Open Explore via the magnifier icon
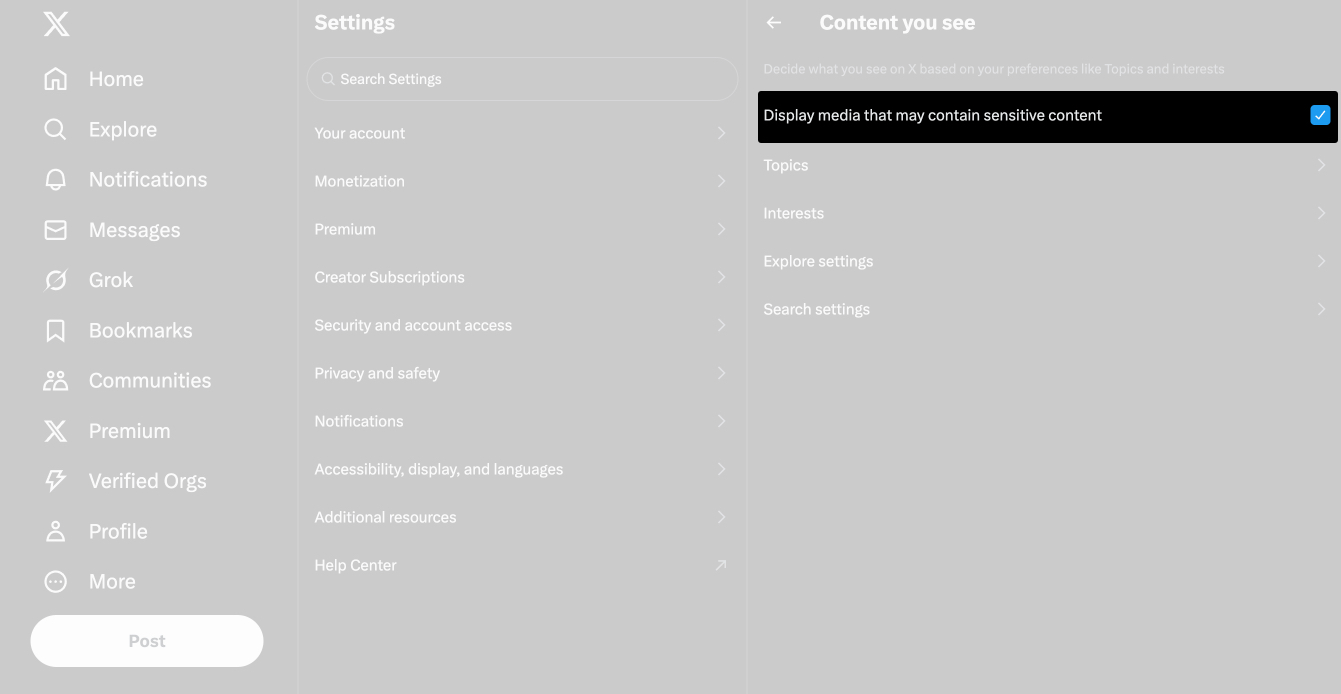The image size is (1341, 694). tap(56, 129)
